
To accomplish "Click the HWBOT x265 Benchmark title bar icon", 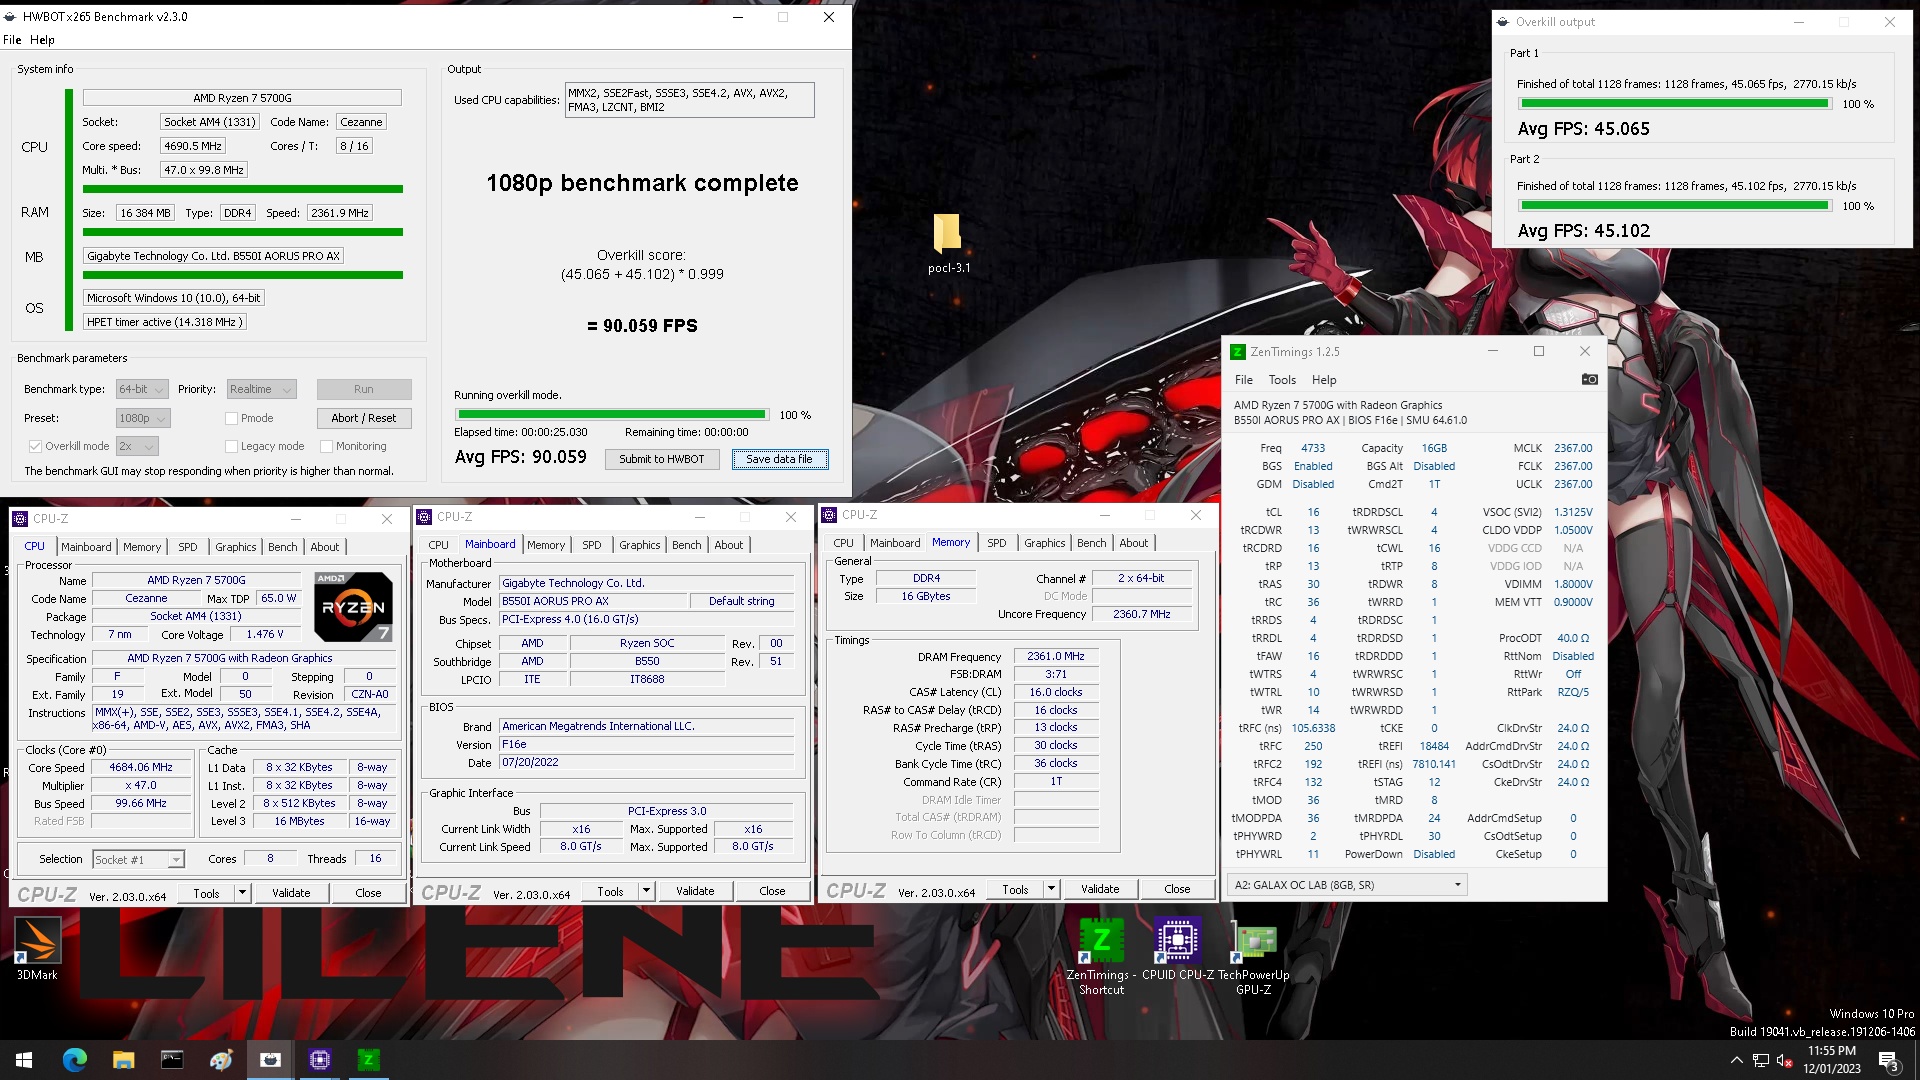I will coord(10,17).
